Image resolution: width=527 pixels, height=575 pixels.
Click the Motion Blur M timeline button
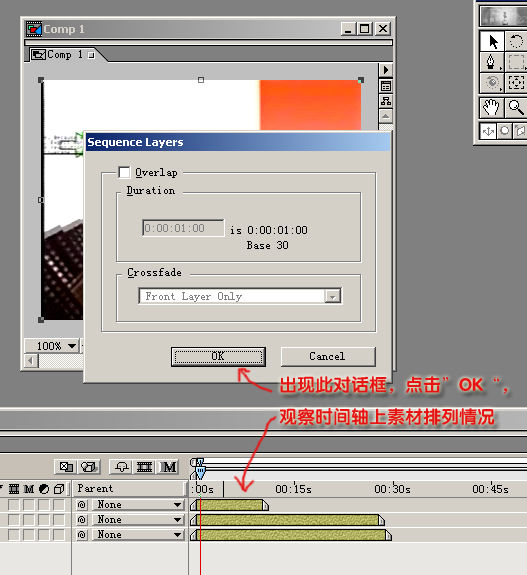click(169, 467)
